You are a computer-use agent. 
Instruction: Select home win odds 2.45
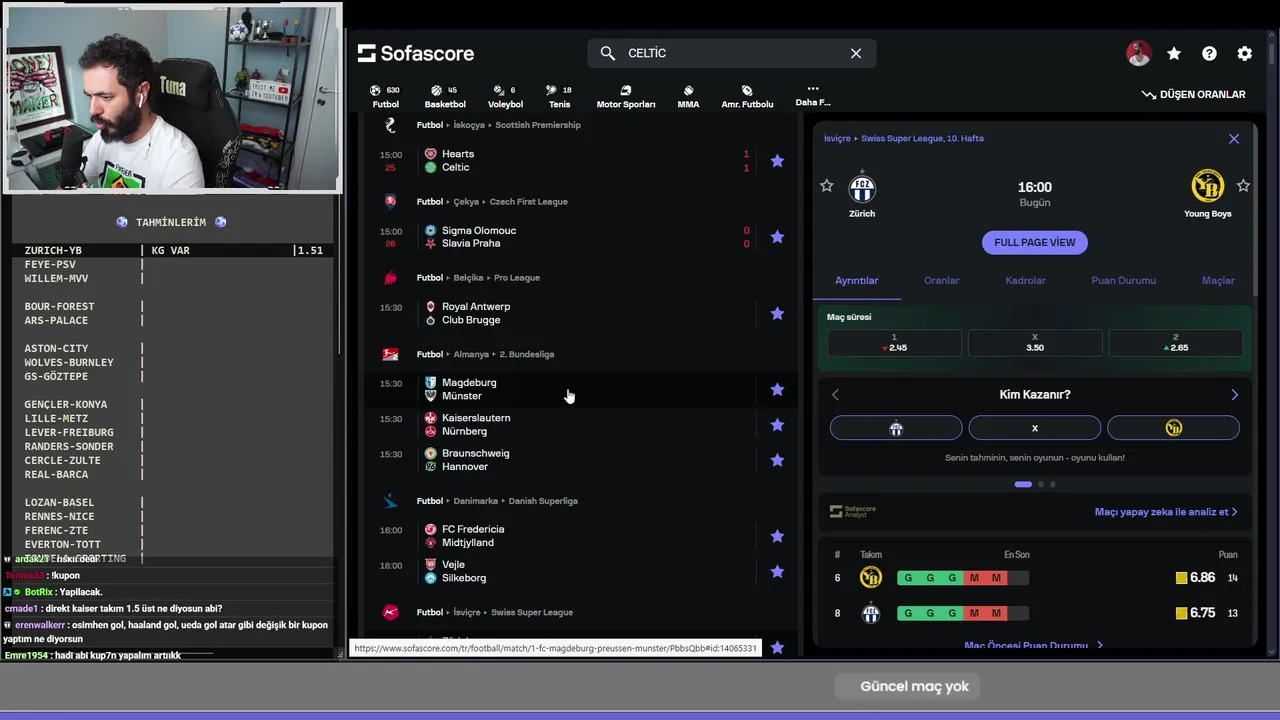tap(894, 343)
